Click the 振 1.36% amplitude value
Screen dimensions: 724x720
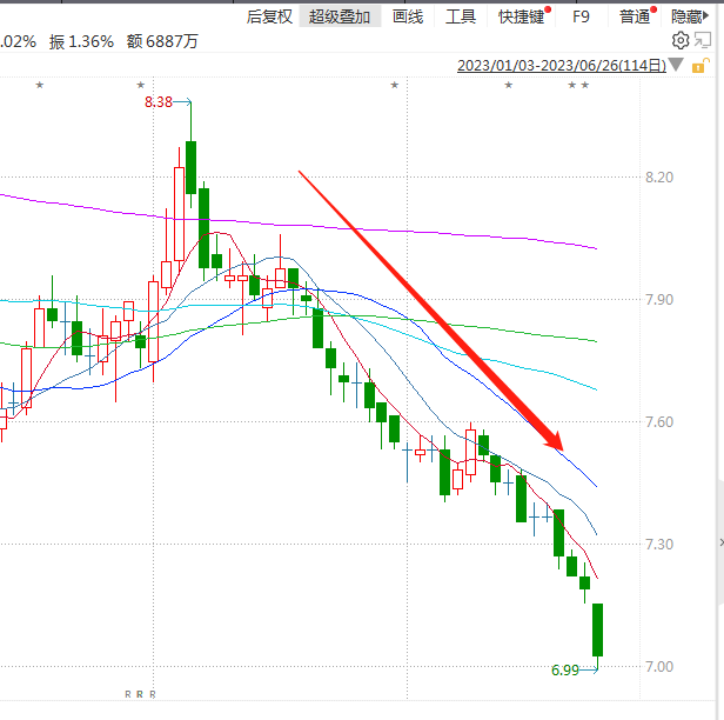[81, 42]
